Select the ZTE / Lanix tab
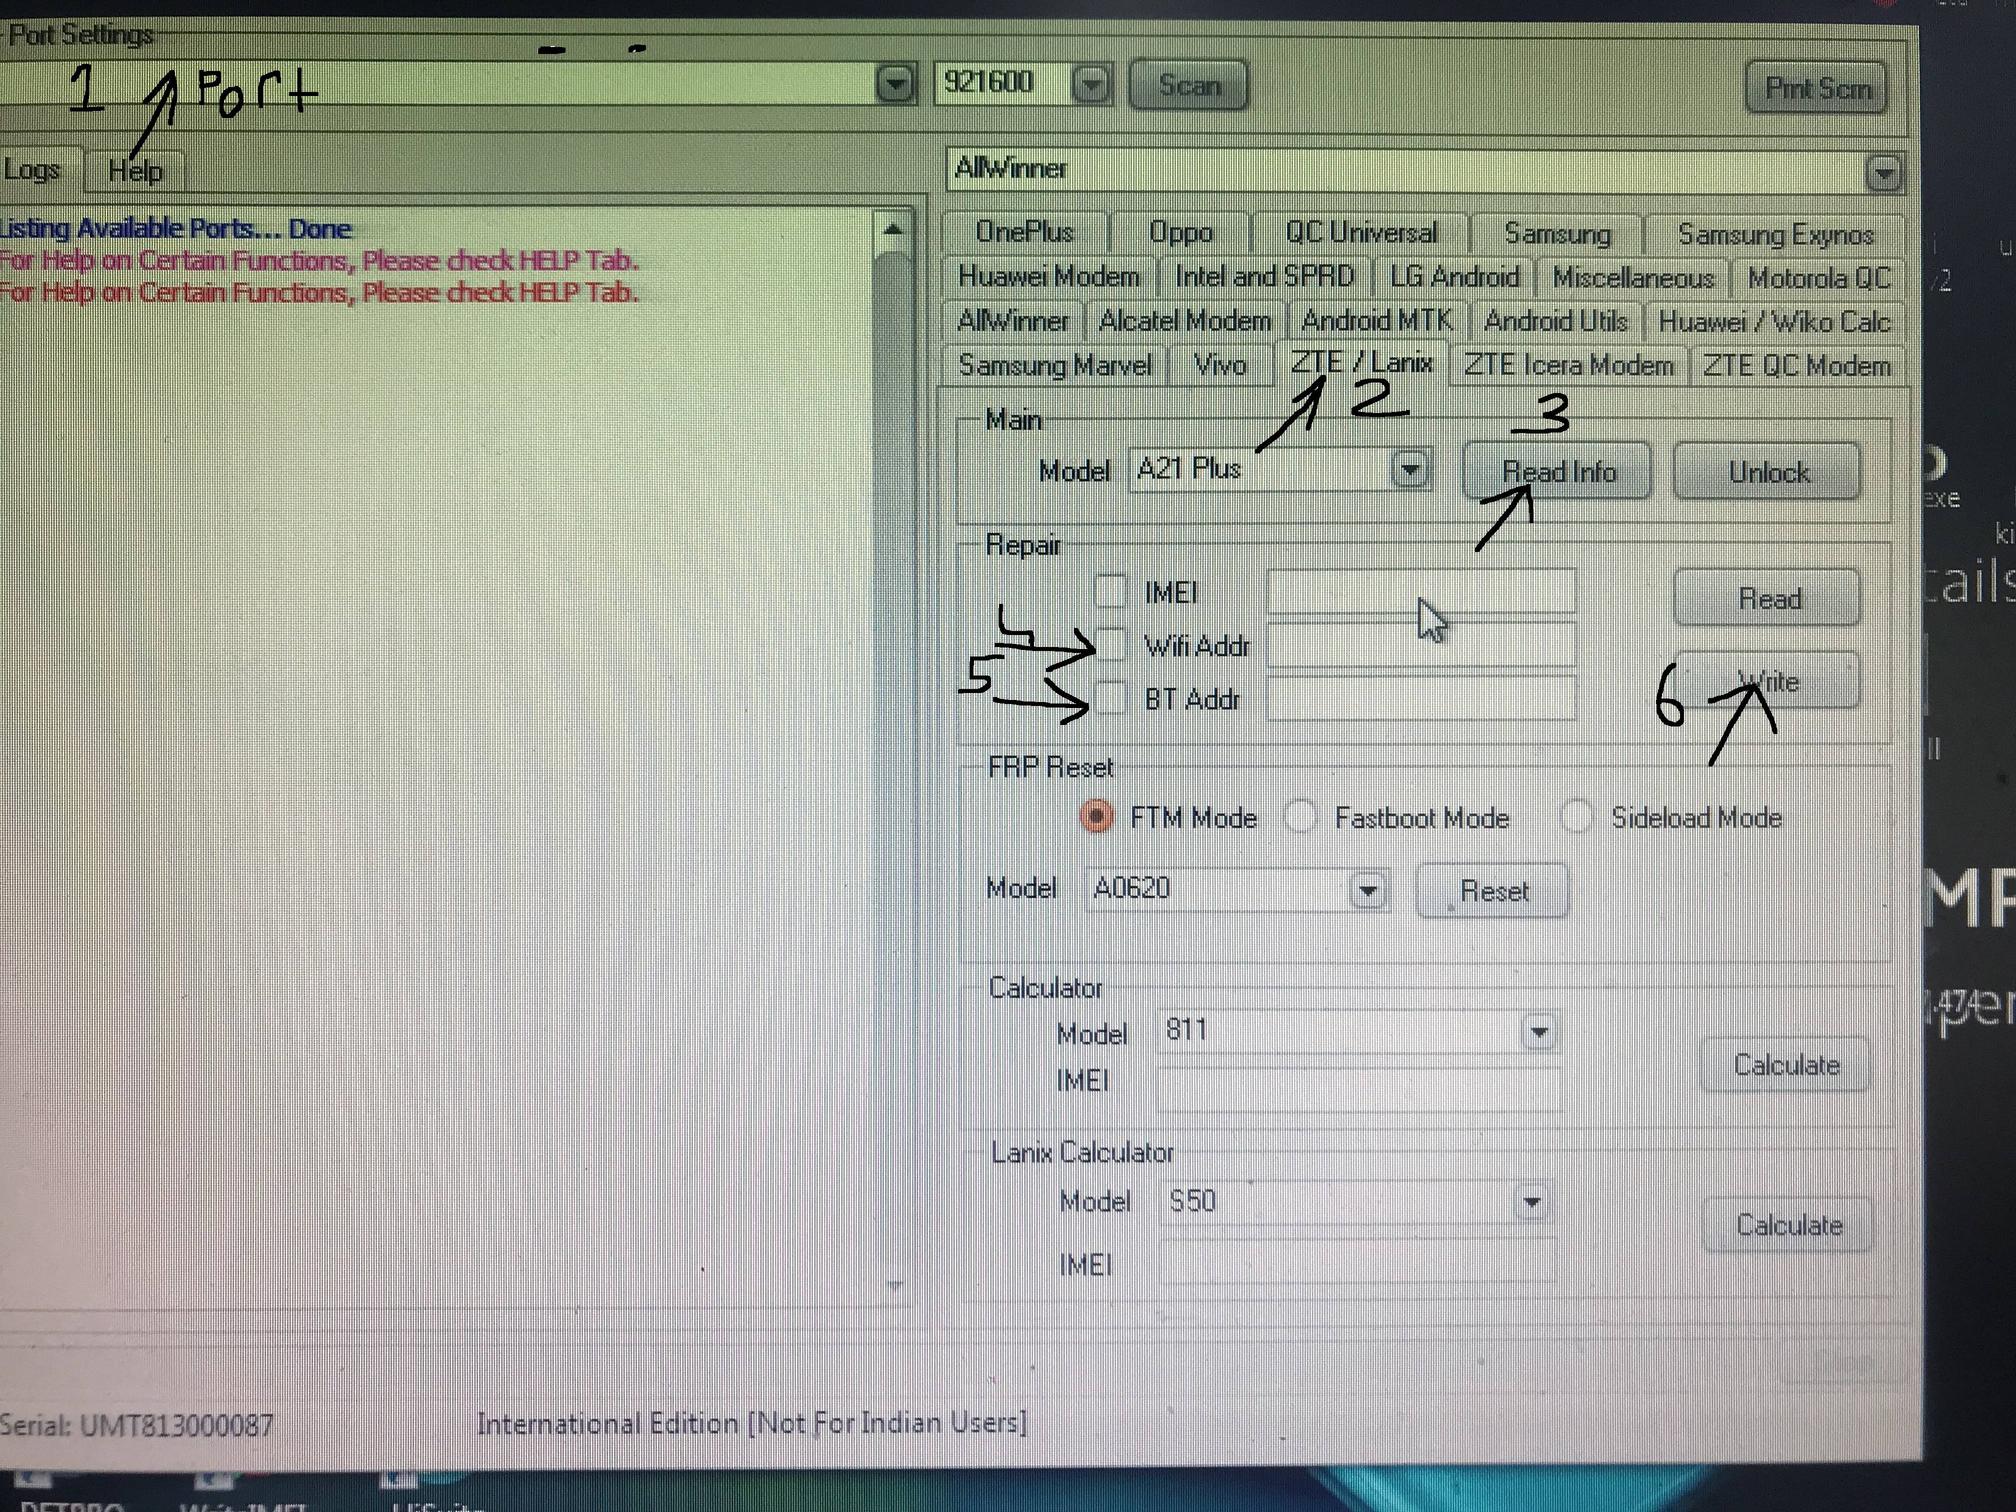Viewport: 2016px width, 1512px height. [1361, 363]
